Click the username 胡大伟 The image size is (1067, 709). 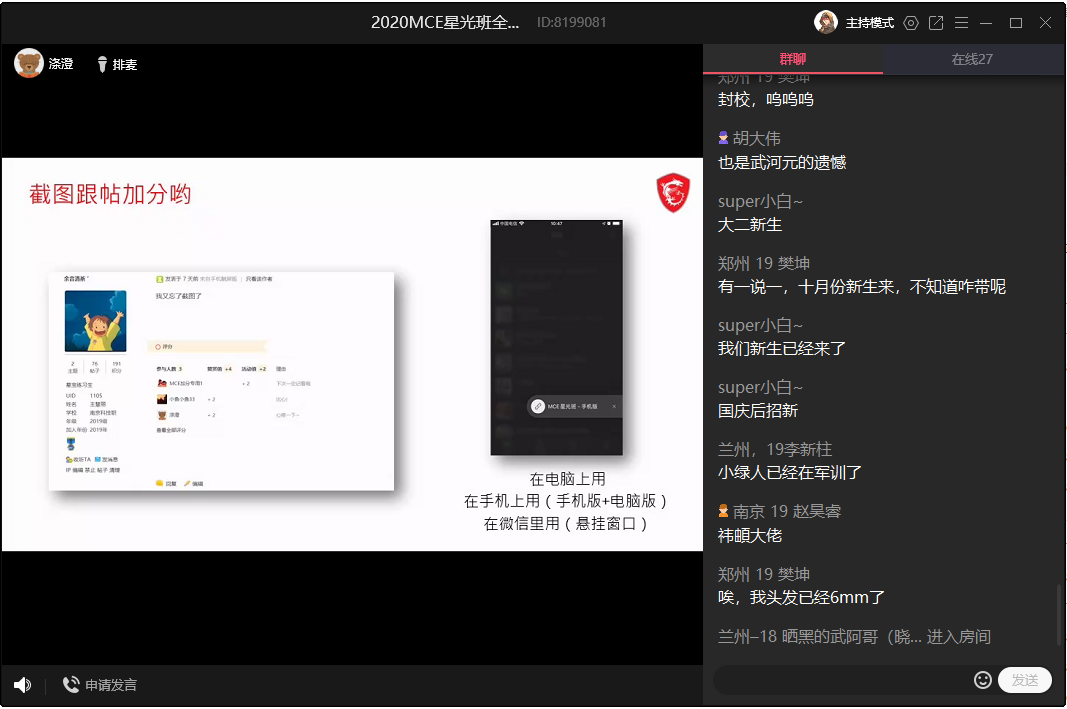click(x=757, y=139)
